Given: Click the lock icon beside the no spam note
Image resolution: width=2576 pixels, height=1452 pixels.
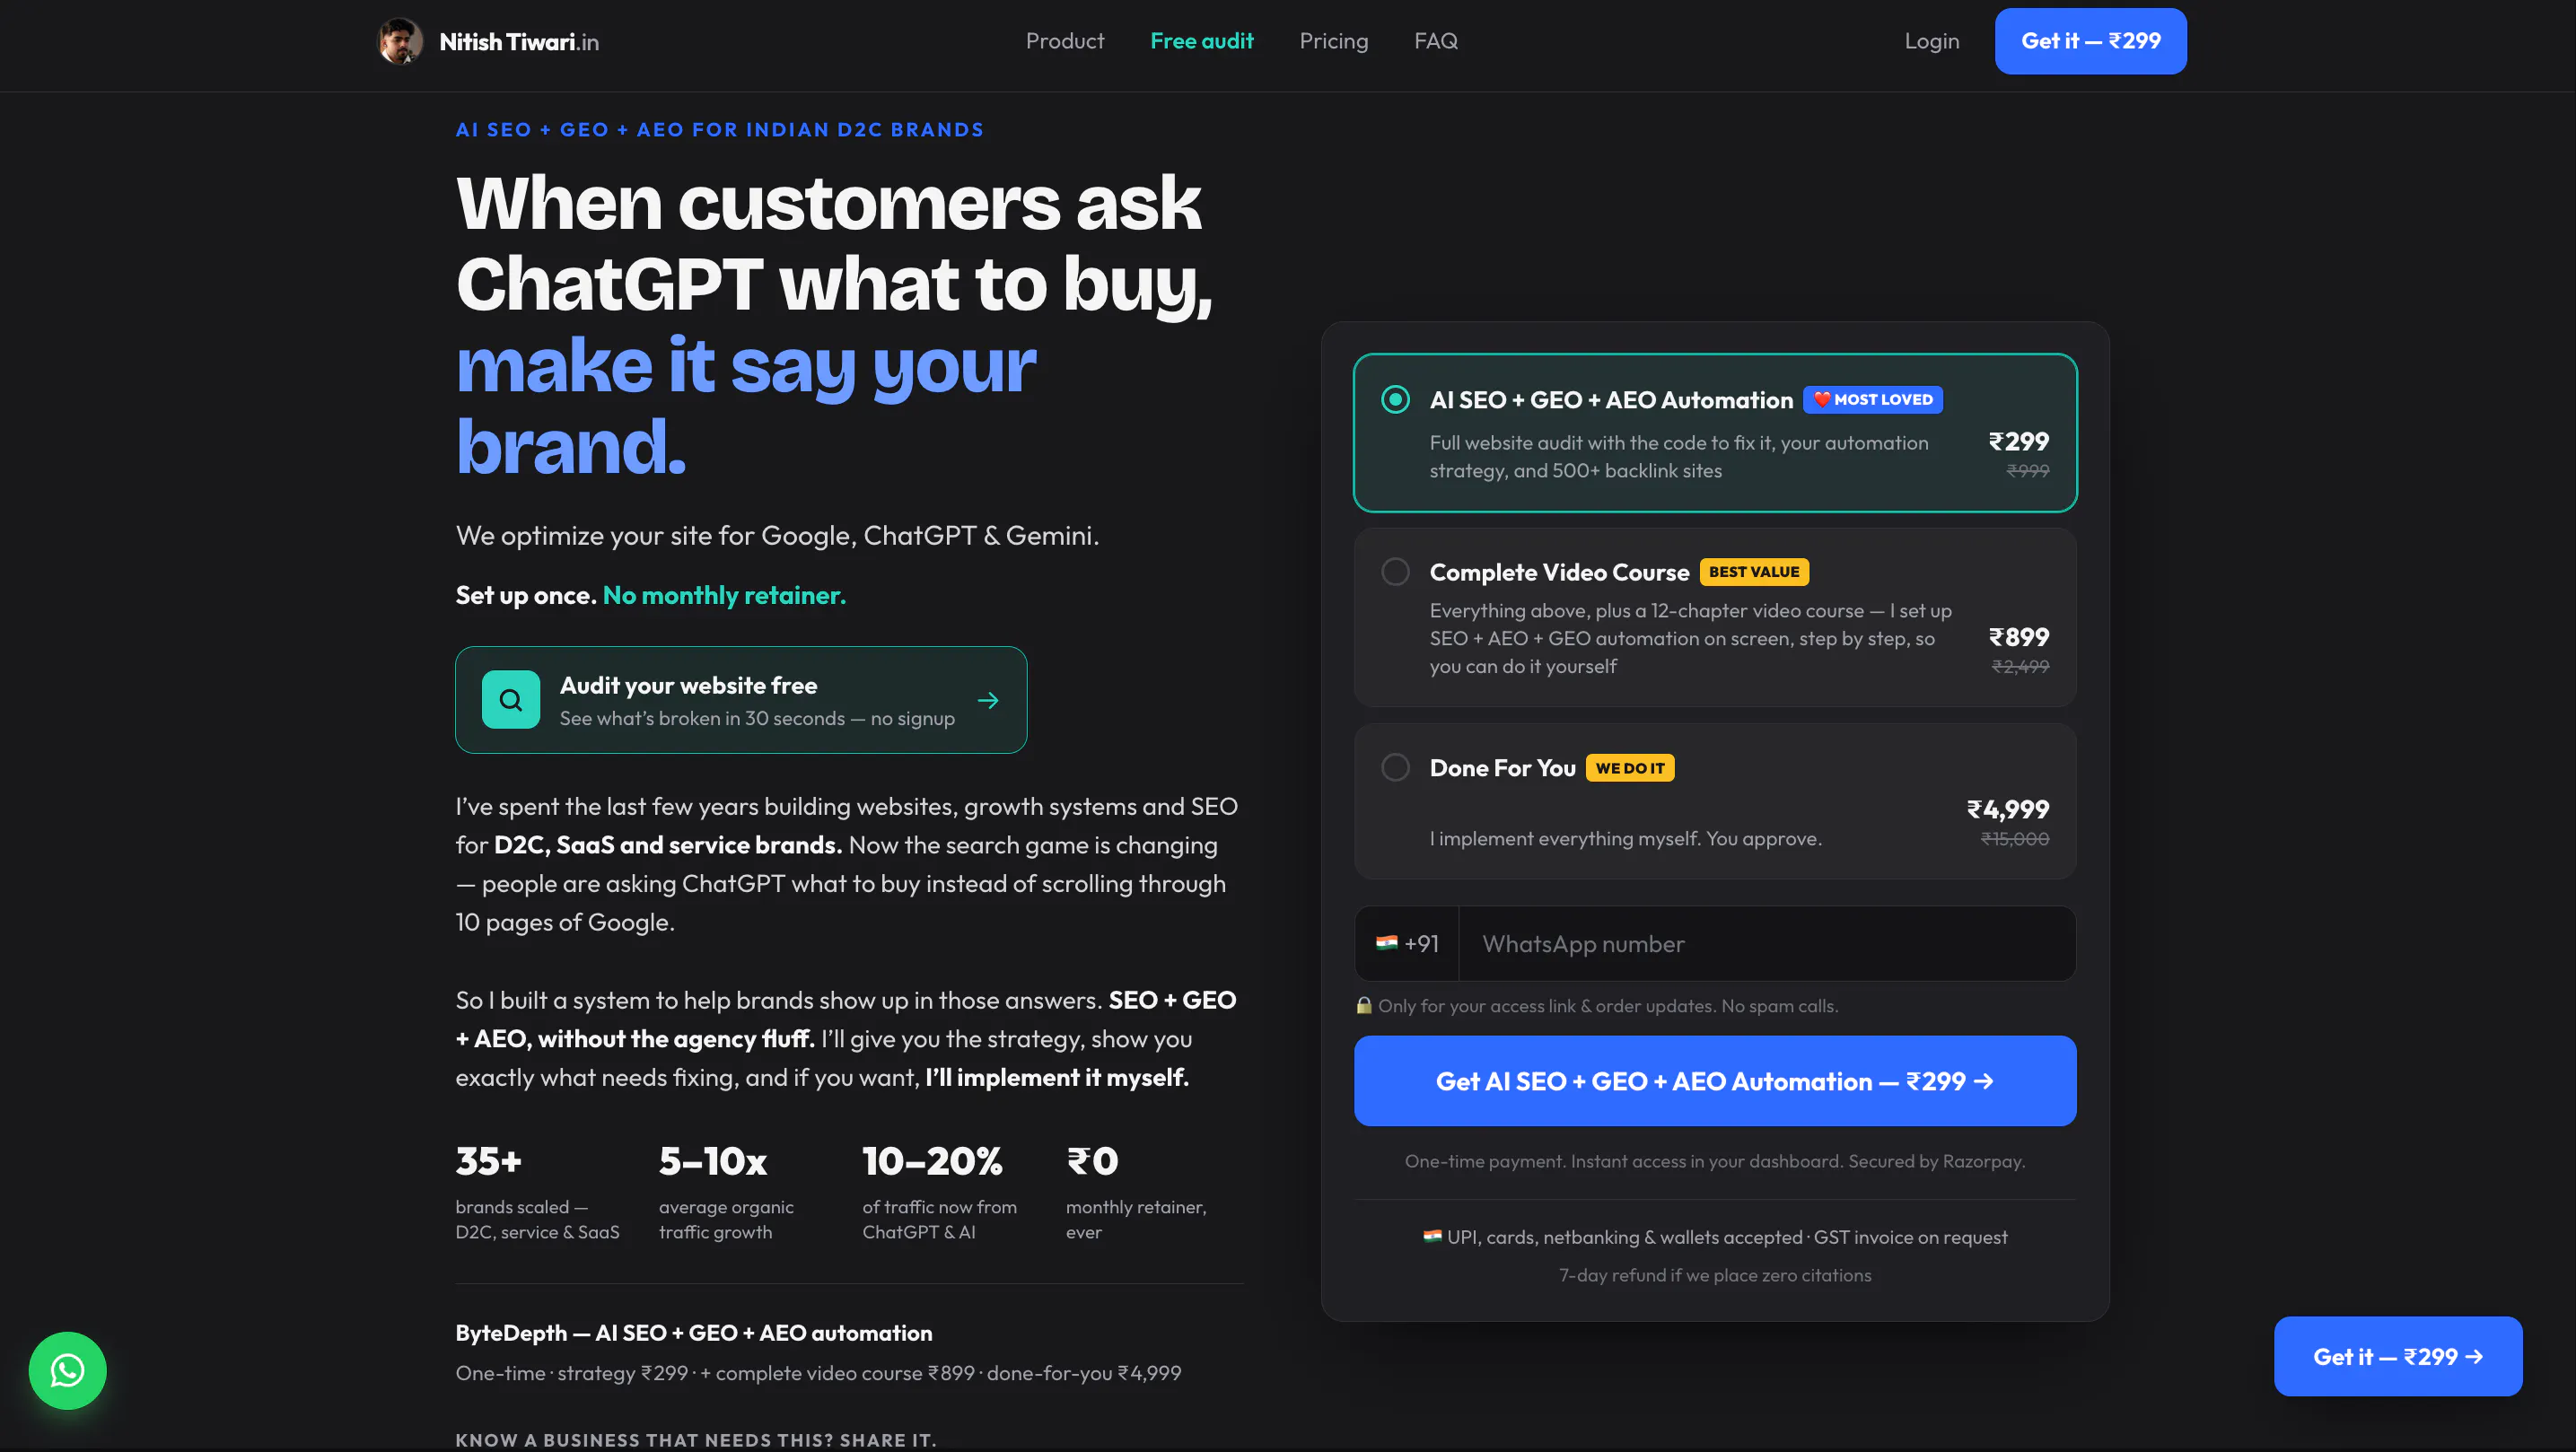Looking at the screenshot, I should pos(1364,1005).
